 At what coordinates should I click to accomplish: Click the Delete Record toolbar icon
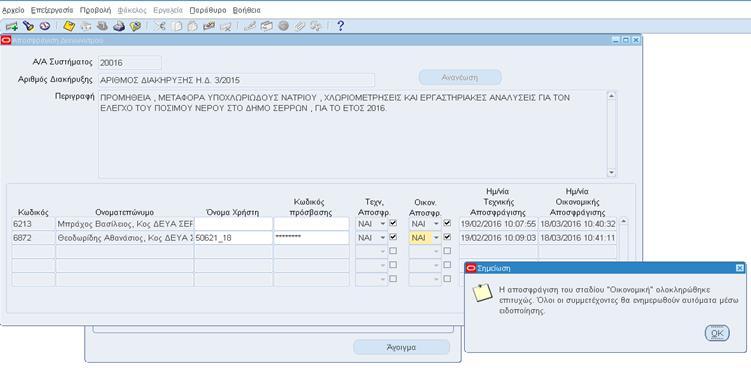[226, 26]
